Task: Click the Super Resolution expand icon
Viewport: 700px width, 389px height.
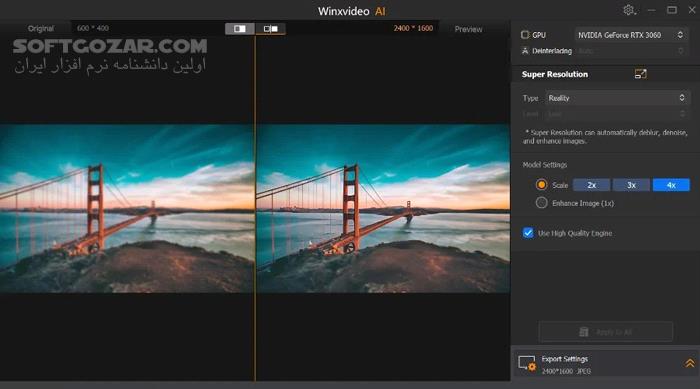Action: point(640,74)
